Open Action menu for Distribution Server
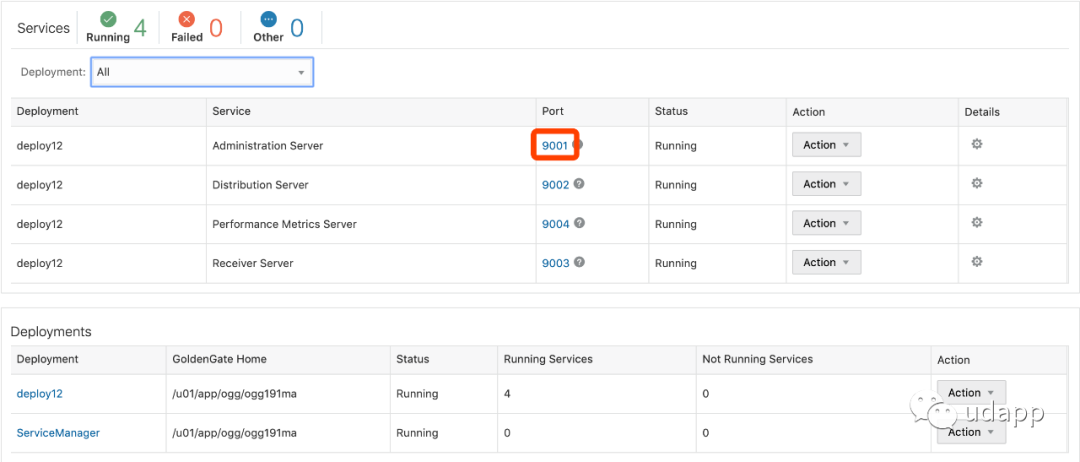 tap(827, 185)
